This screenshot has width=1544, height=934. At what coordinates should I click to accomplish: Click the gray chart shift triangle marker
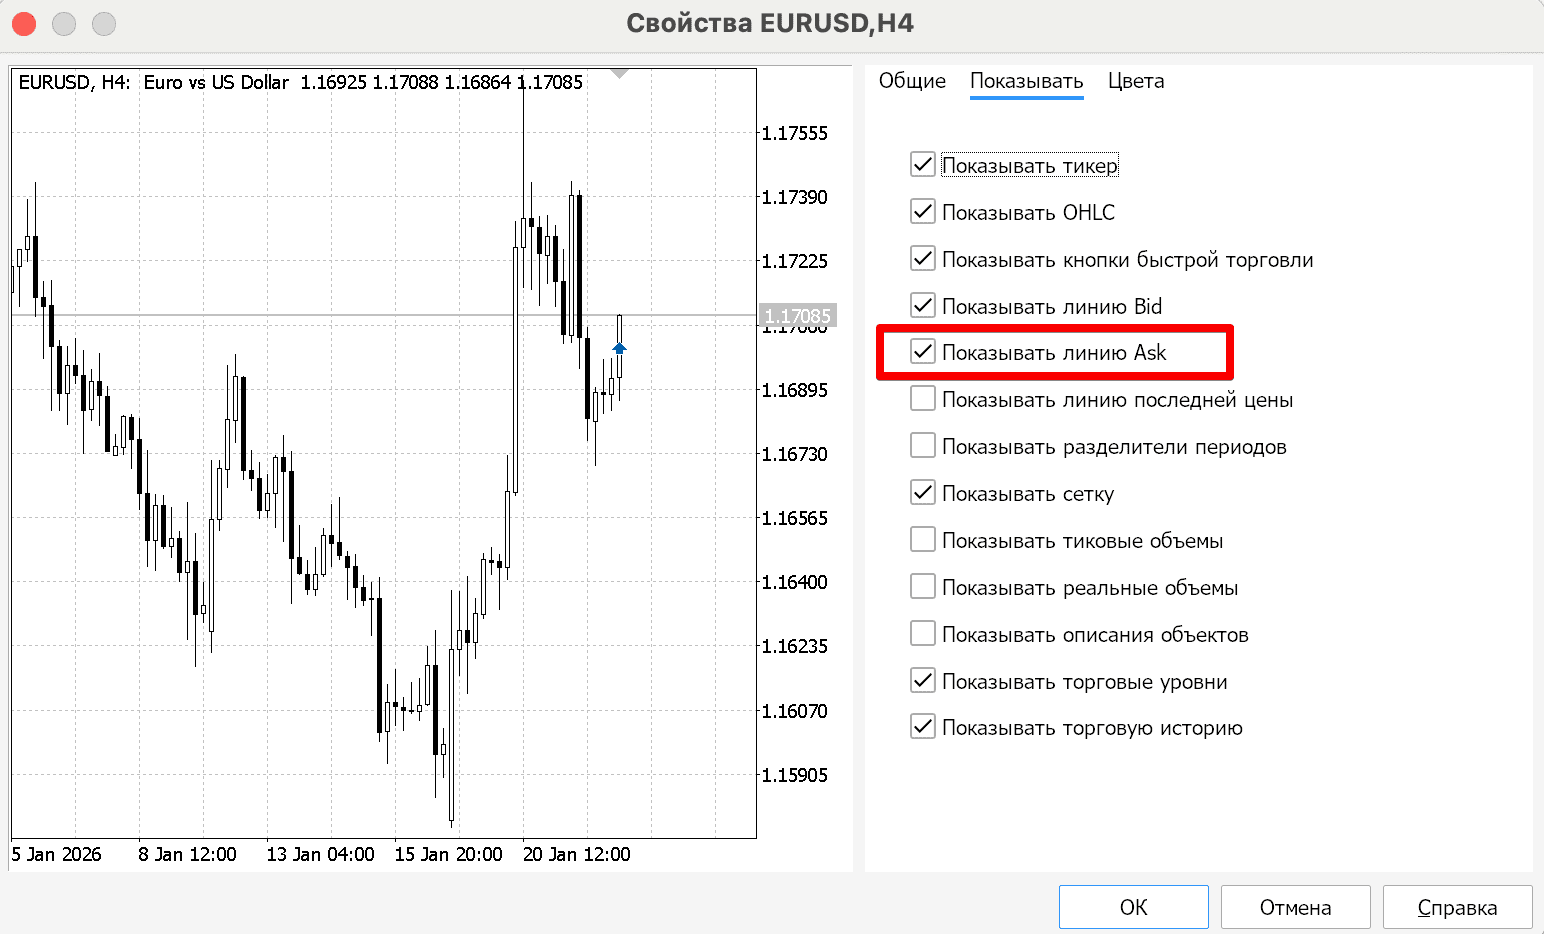pos(619,73)
